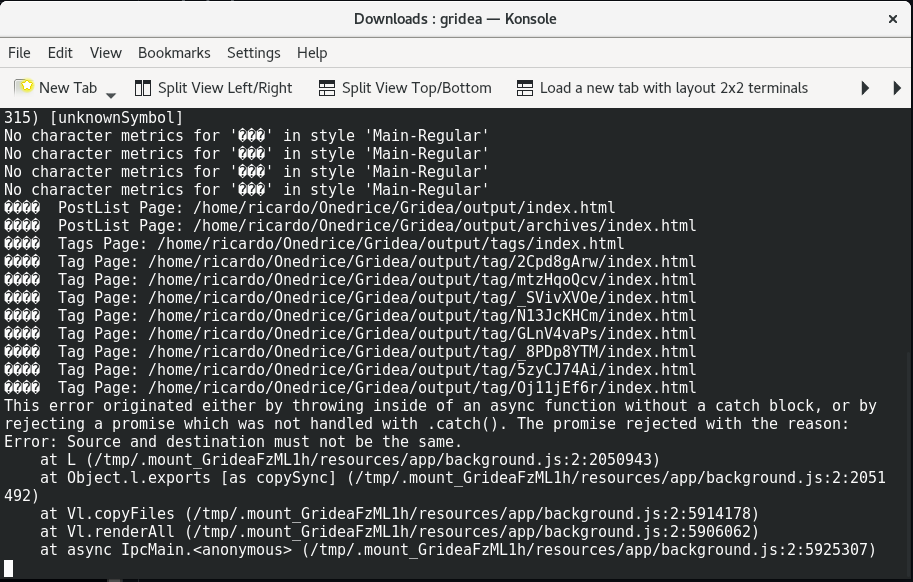Image resolution: width=913 pixels, height=582 pixels.
Task: Click the blinking cursor in the terminal
Action: (x=9, y=568)
